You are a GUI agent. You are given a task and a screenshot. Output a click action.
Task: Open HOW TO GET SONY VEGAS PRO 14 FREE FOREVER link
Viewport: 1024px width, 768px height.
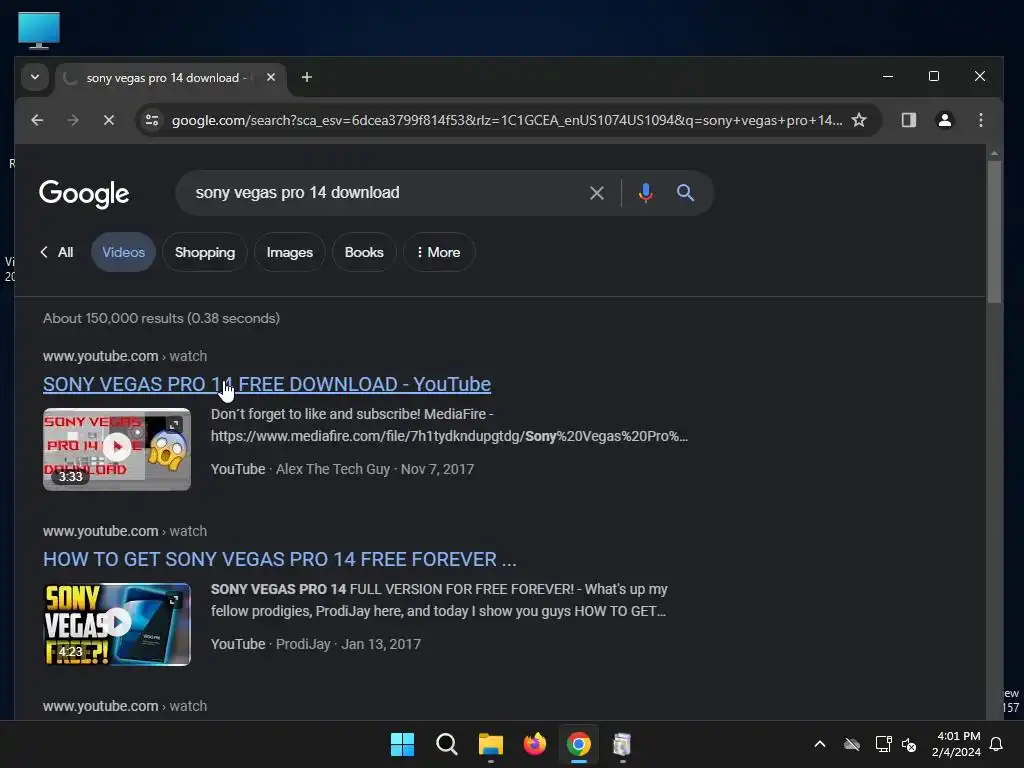coord(280,559)
